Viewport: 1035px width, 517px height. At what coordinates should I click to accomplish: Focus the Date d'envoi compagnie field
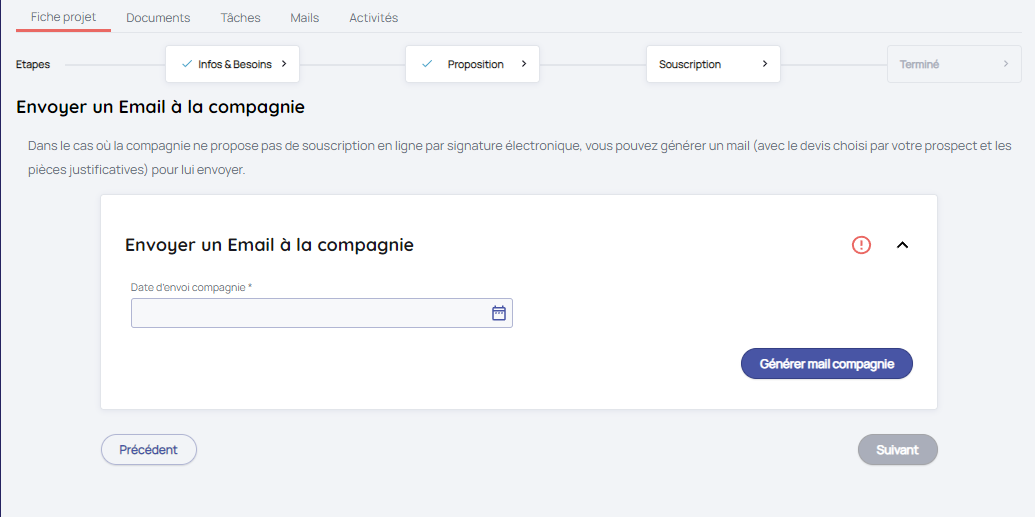(310, 313)
